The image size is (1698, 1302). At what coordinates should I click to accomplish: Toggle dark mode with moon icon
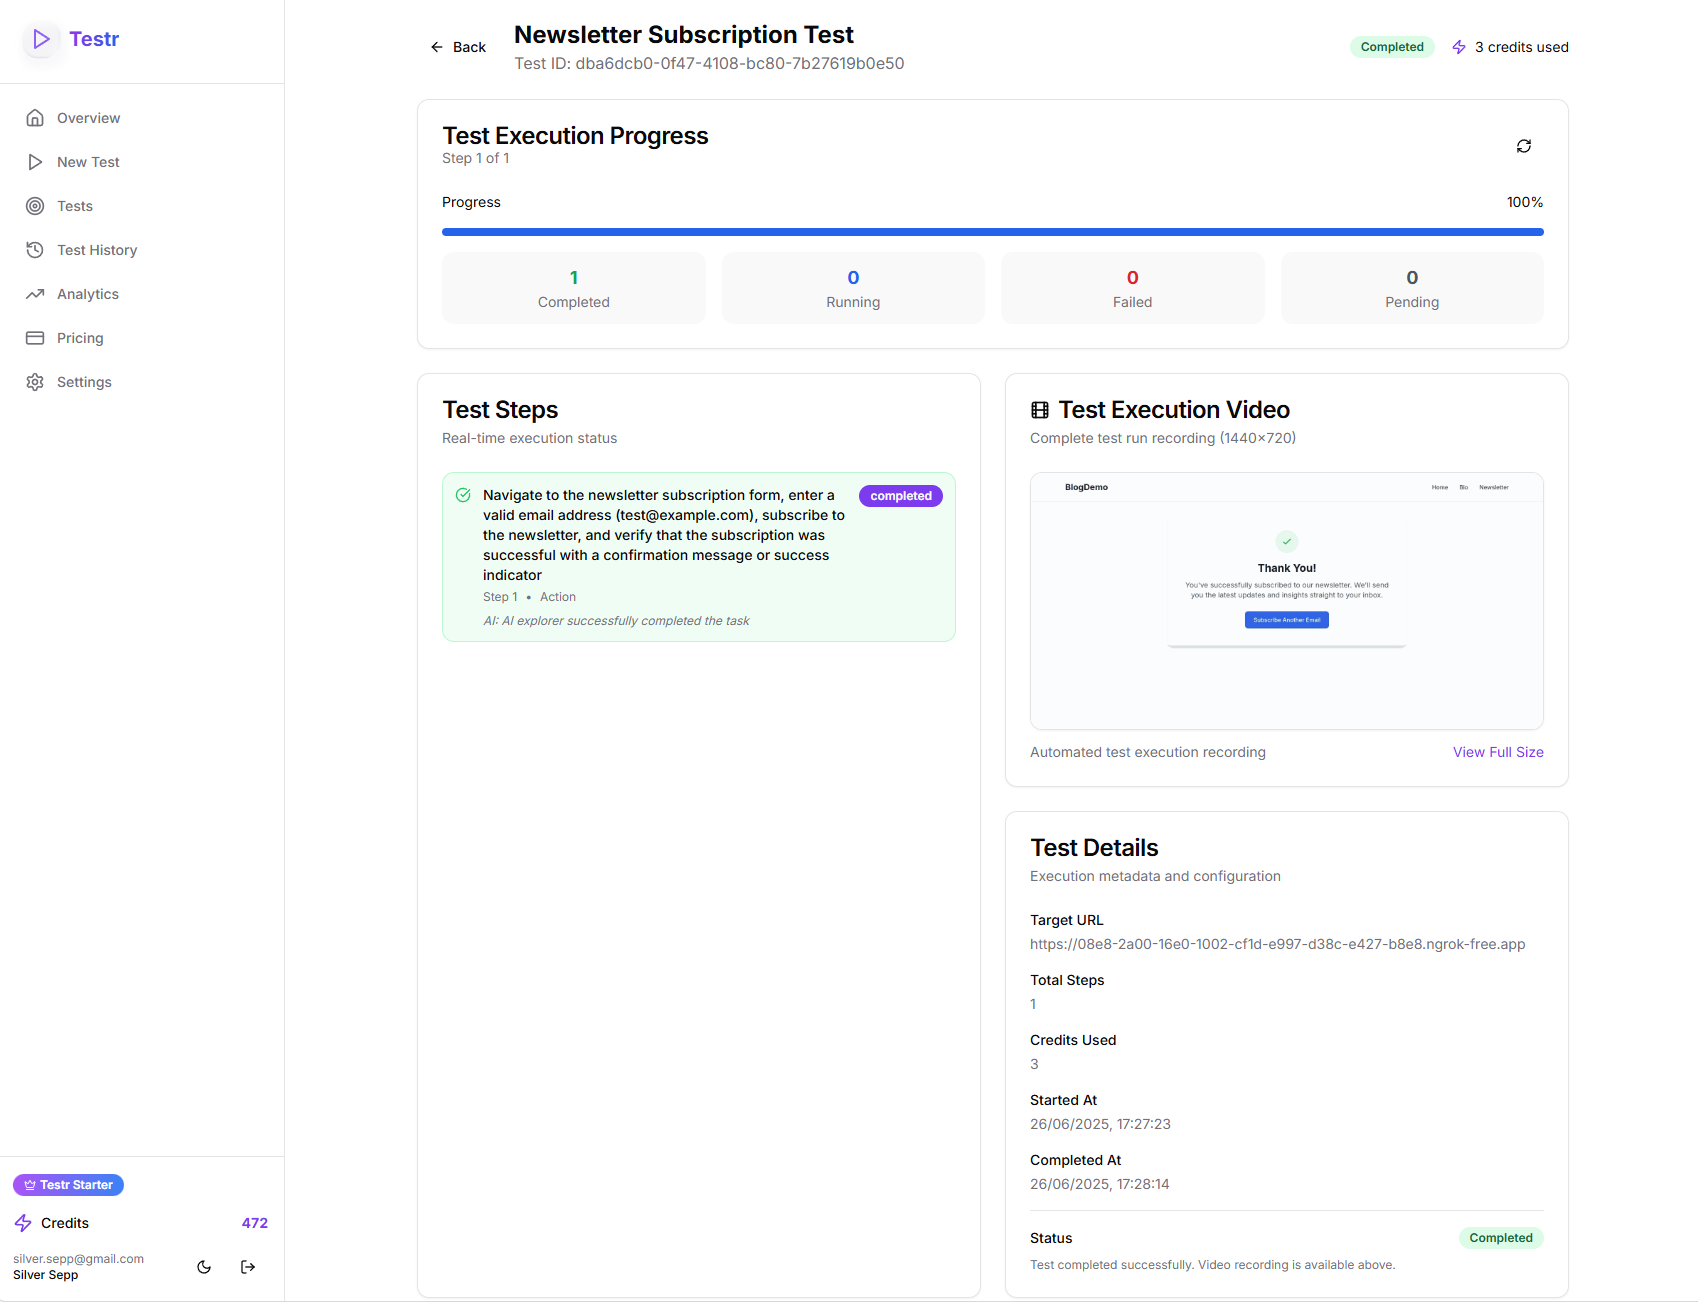pyautogui.click(x=204, y=1267)
